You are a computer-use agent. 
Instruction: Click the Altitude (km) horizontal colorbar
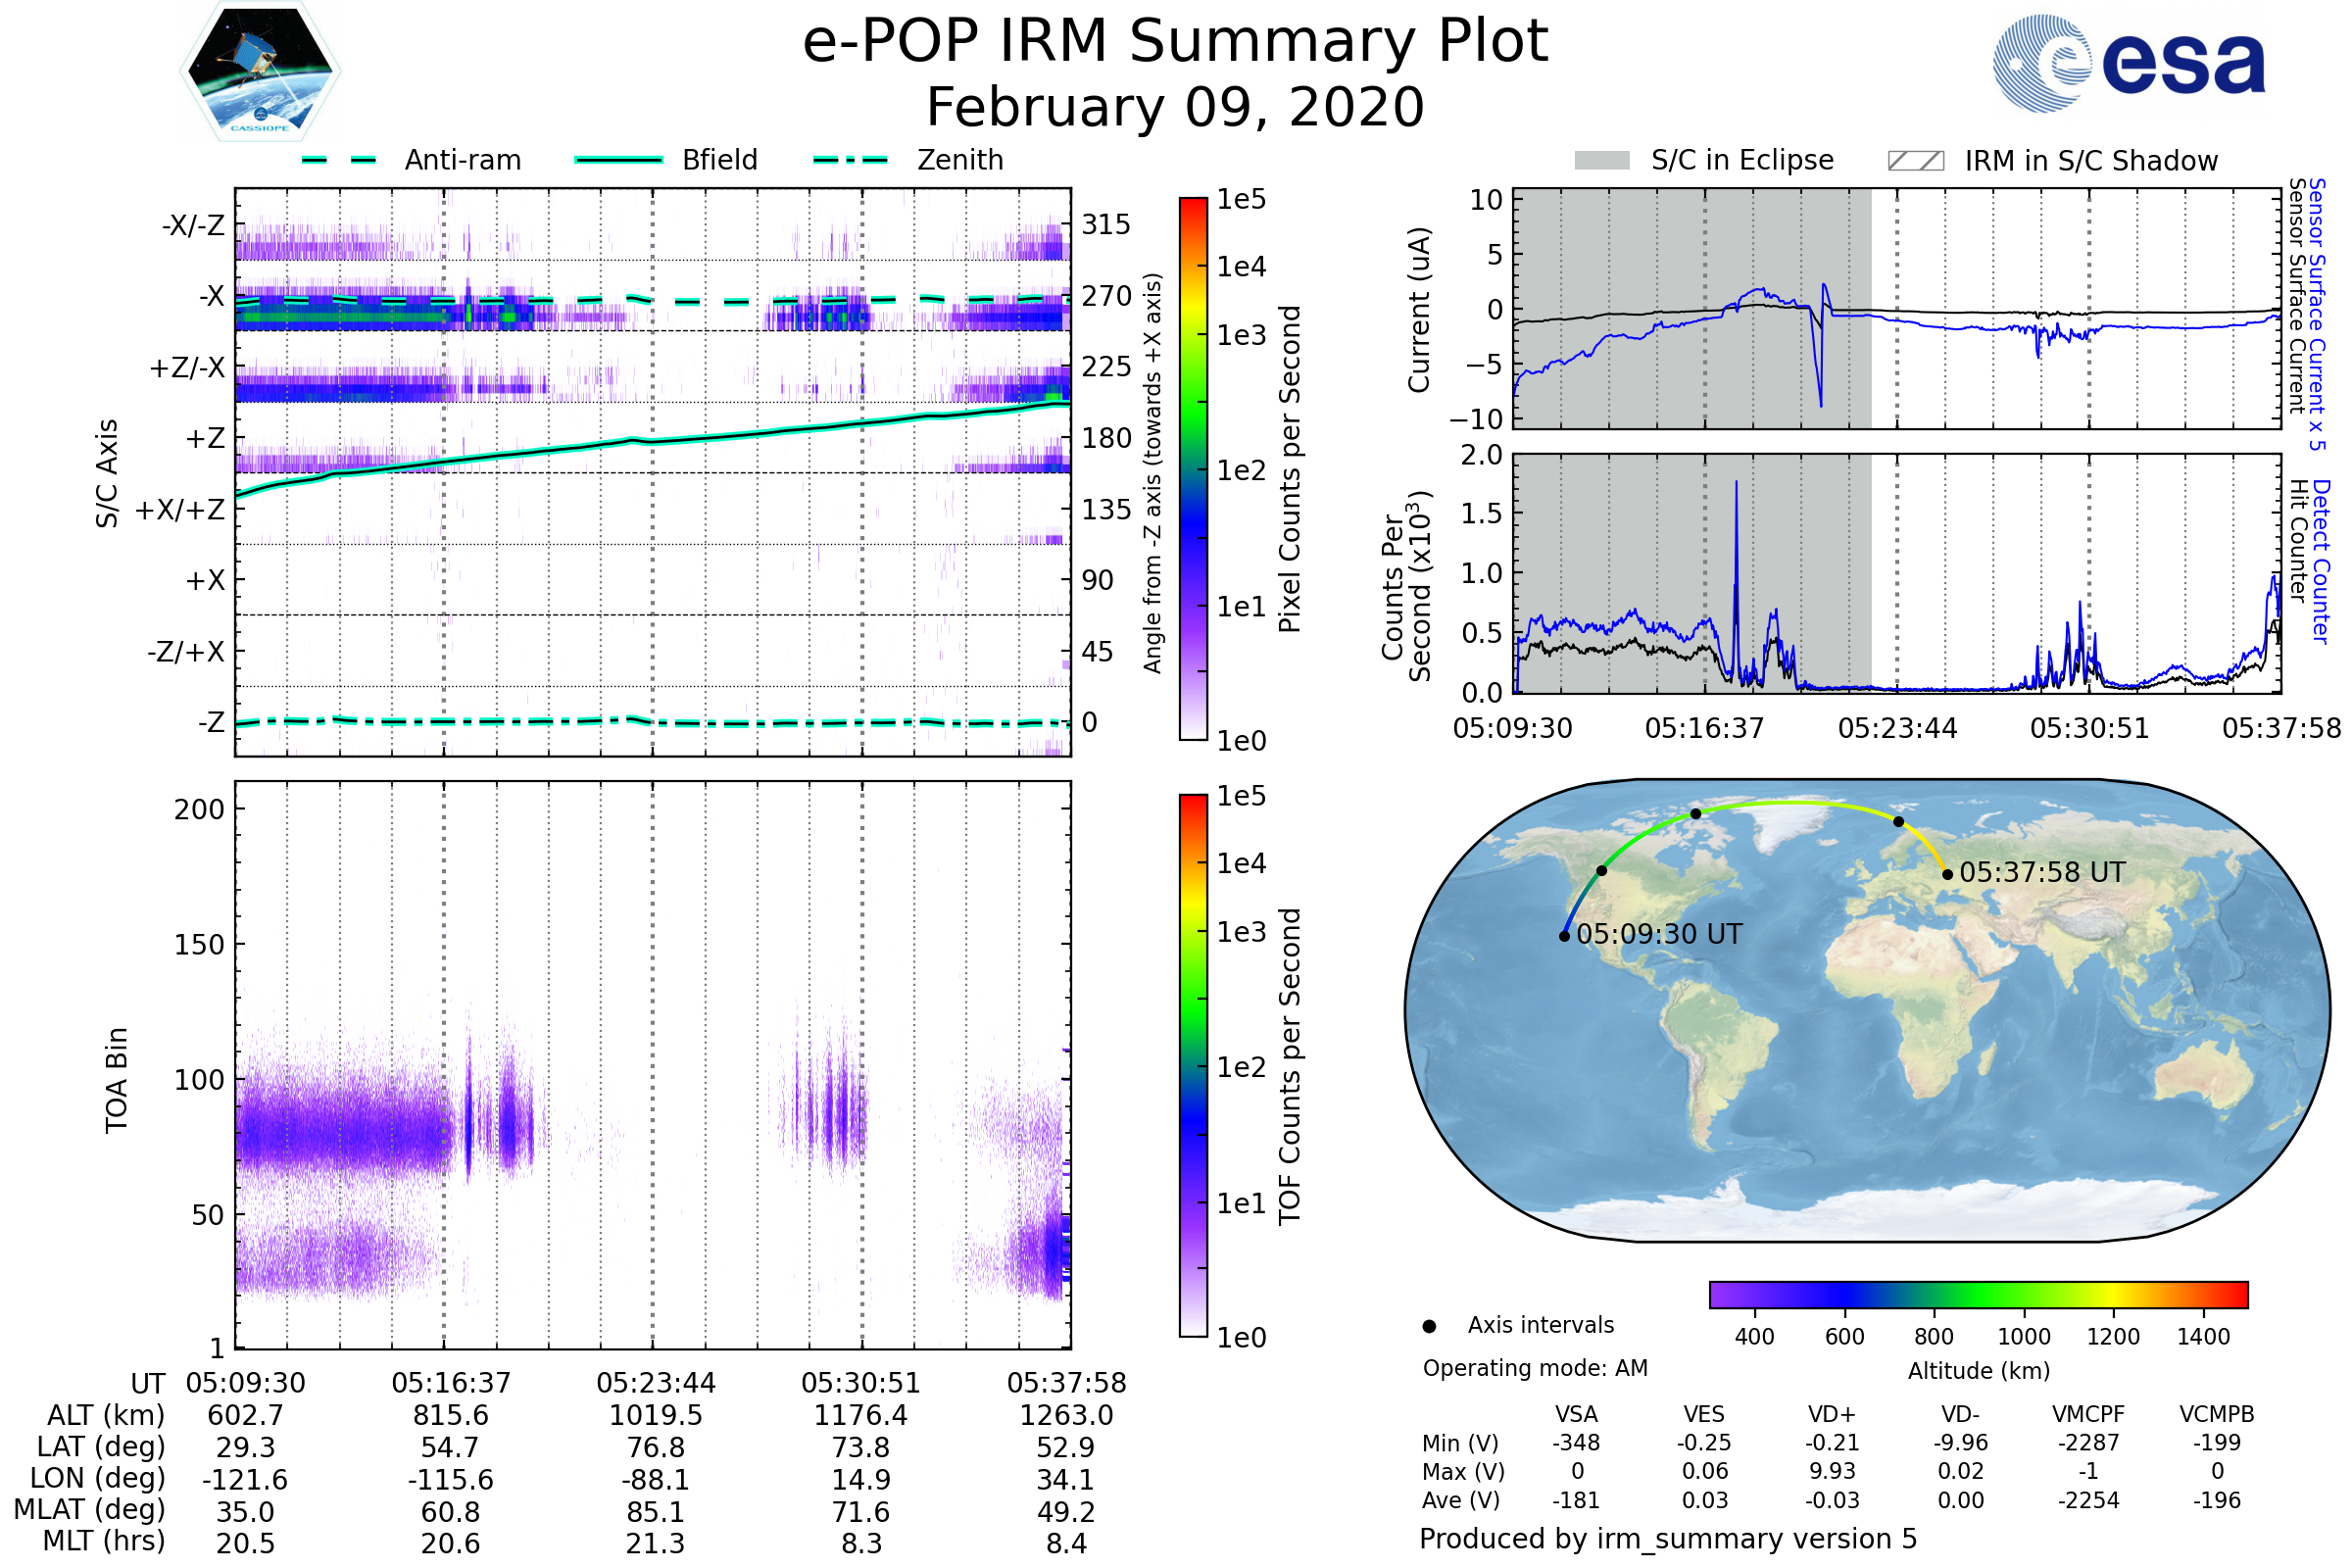point(1978,1294)
